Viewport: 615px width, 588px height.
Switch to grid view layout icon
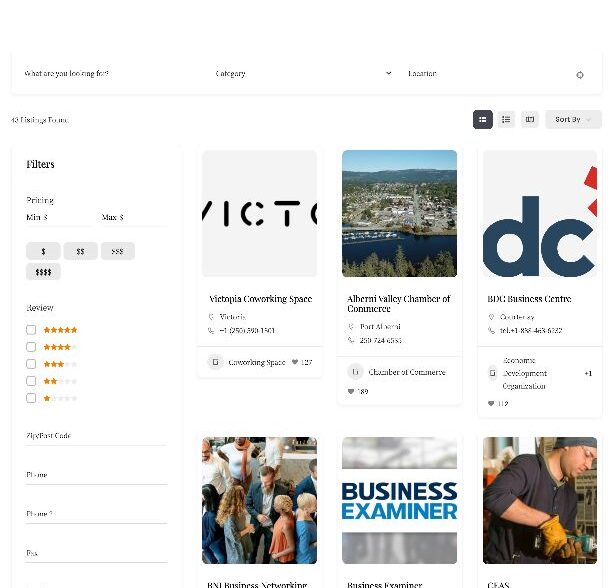(482, 120)
